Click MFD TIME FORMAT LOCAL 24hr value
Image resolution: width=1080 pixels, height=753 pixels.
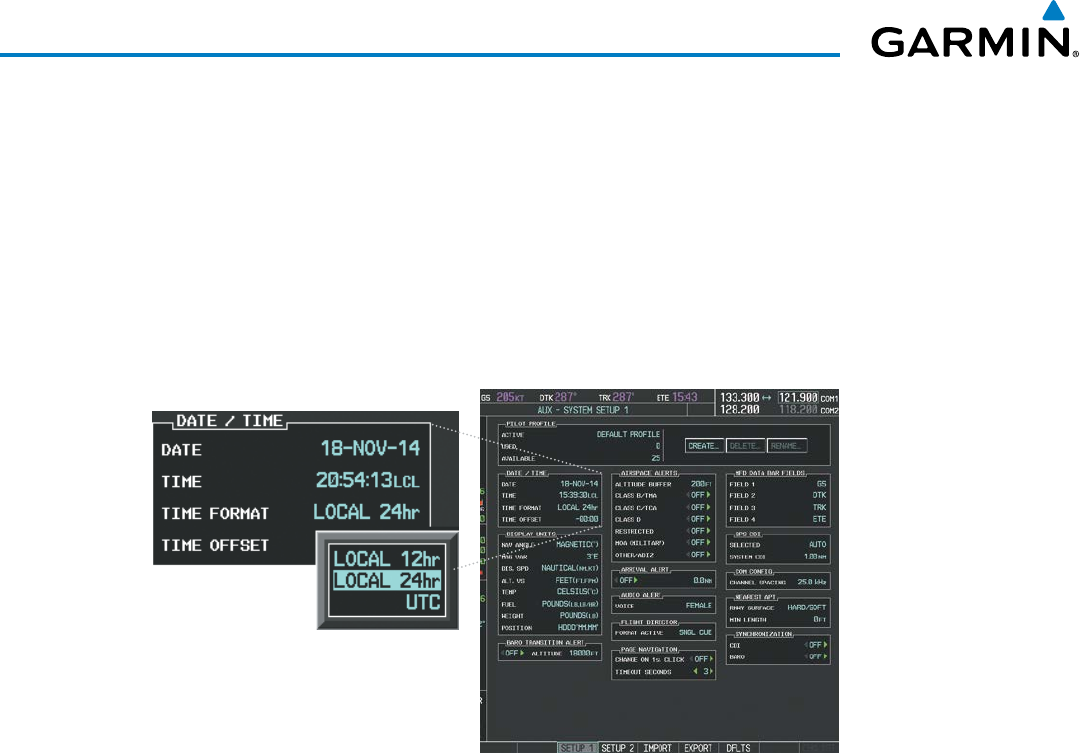(x=577, y=508)
